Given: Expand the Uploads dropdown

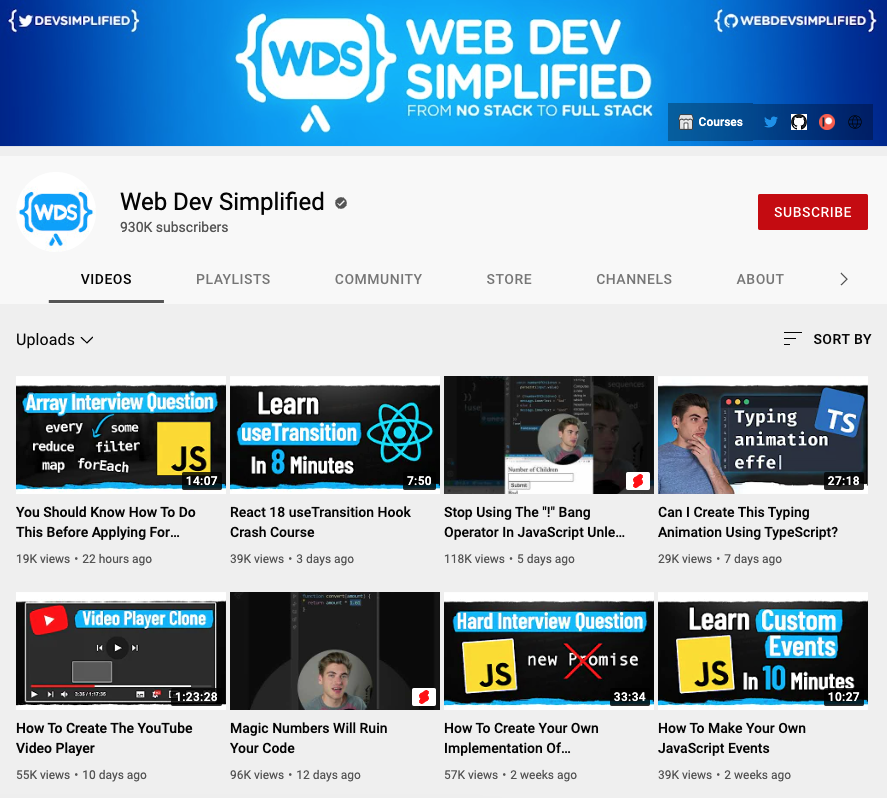Looking at the screenshot, I should point(55,339).
